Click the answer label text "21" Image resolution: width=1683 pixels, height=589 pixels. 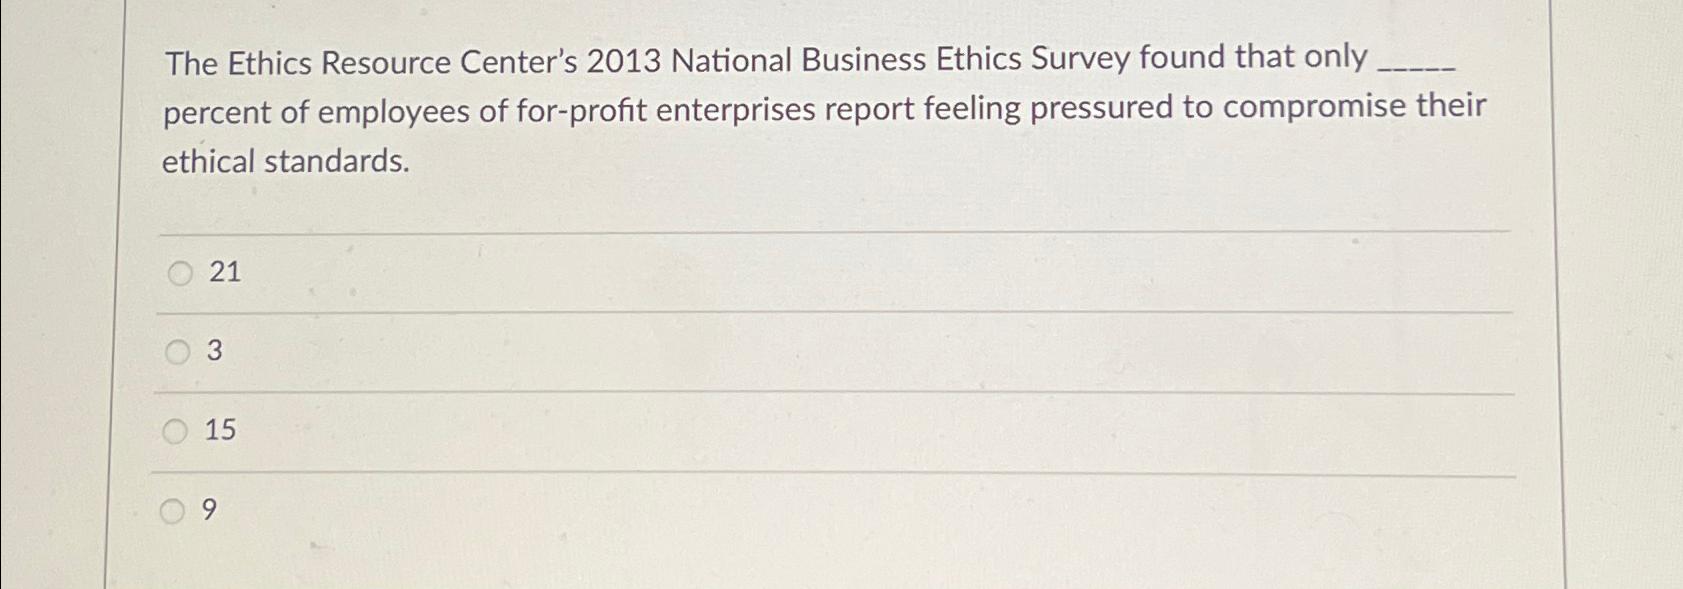(225, 272)
